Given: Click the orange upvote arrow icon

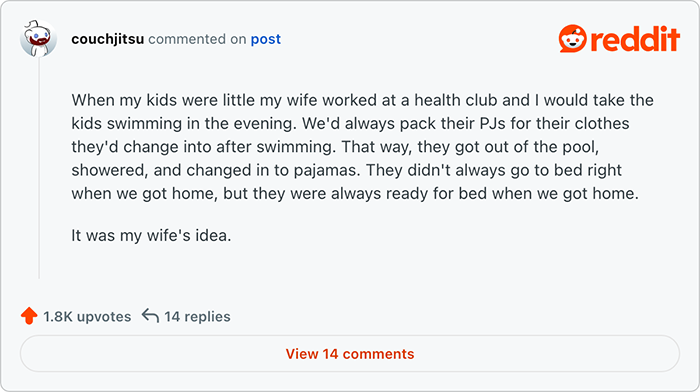Looking at the screenshot, I should (29, 316).
